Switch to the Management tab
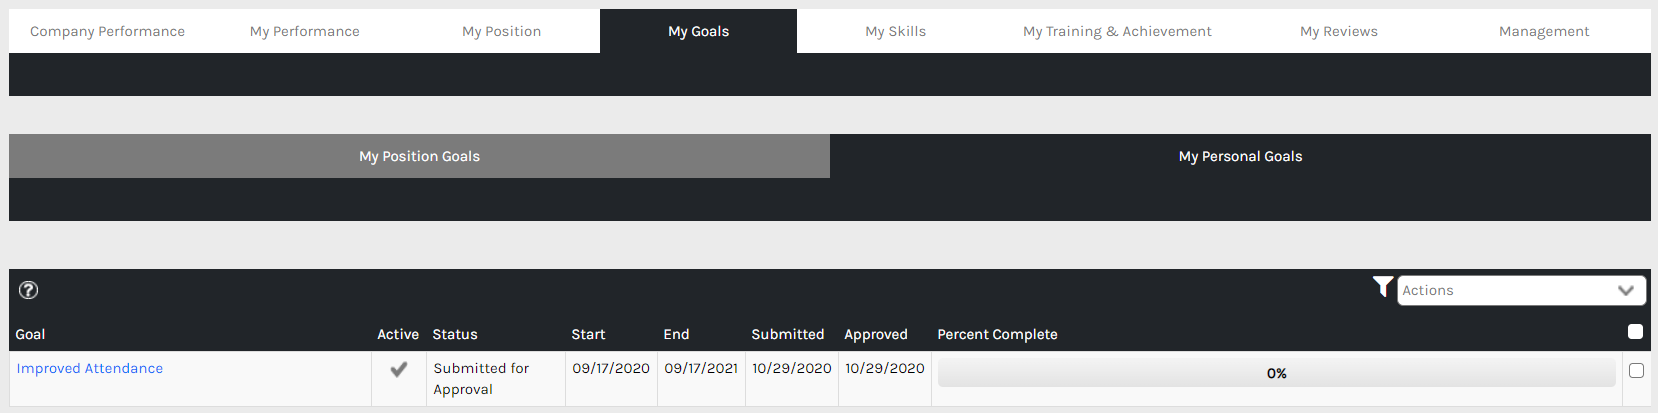1658x413 pixels. pyautogui.click(x=1543, y=31)
